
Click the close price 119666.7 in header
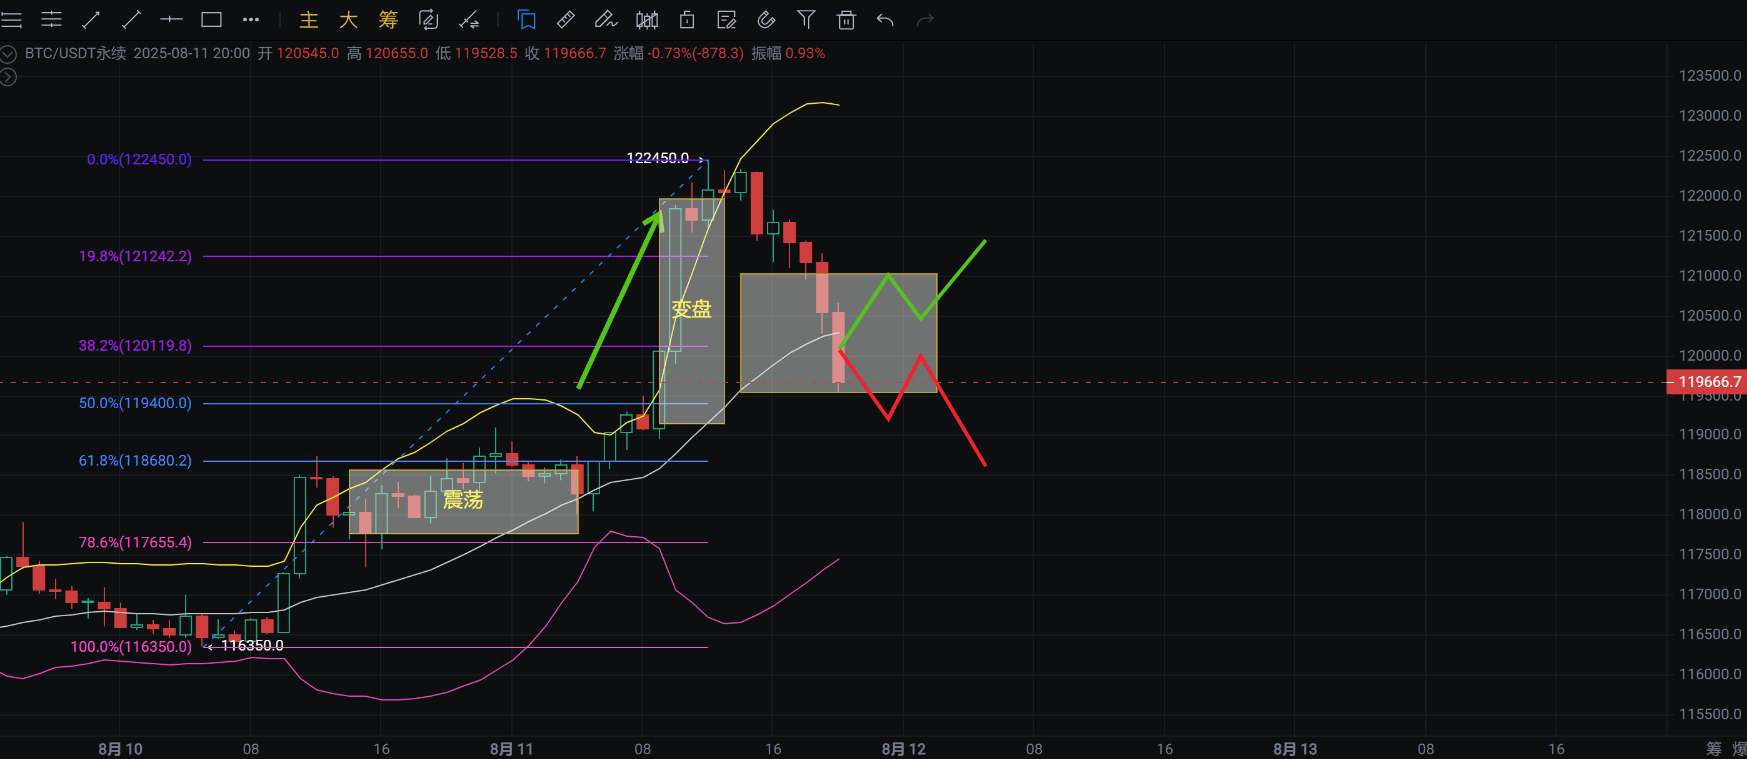point(575,53)
